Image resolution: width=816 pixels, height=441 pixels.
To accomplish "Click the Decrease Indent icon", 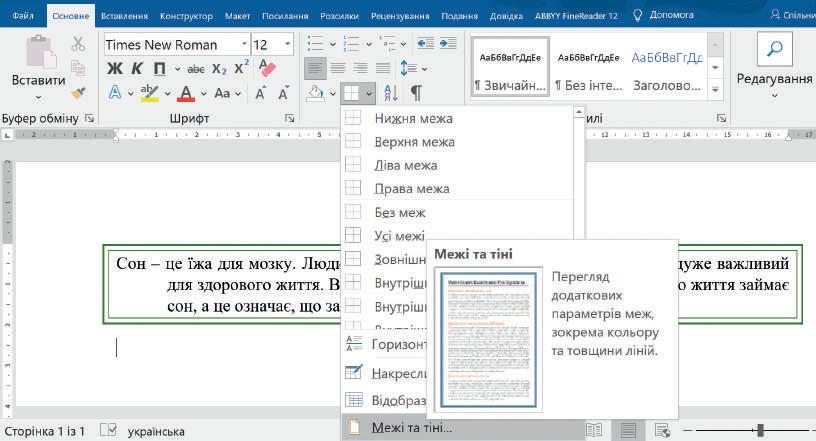I will [x=425, y=44].
